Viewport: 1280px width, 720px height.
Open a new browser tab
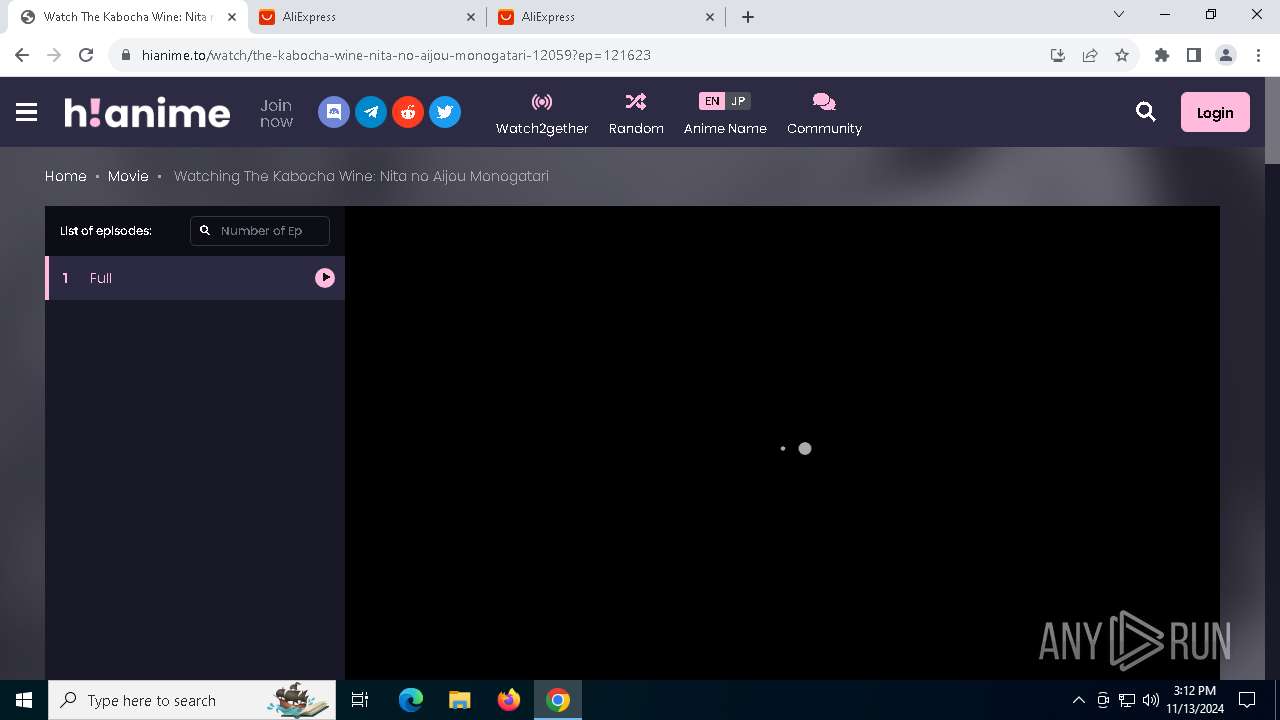tap(748, 17)
